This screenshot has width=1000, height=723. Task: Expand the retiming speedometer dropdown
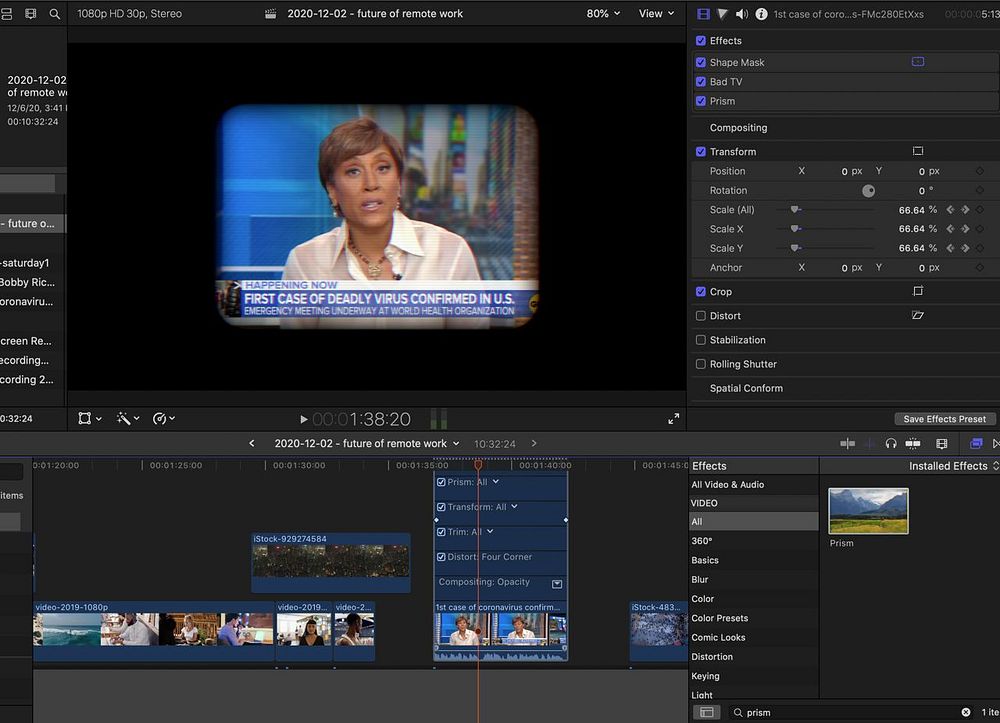pyautogui.click(x=164, y=419)
